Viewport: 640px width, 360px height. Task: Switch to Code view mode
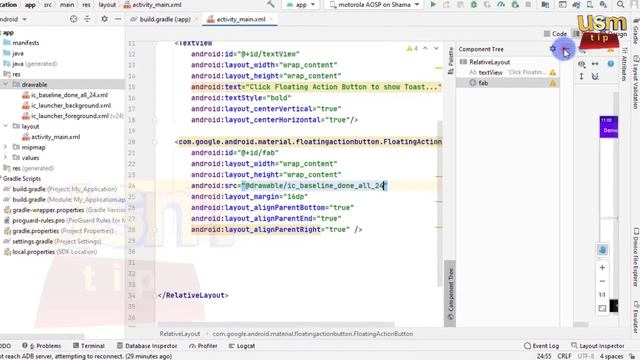(555, 34)
